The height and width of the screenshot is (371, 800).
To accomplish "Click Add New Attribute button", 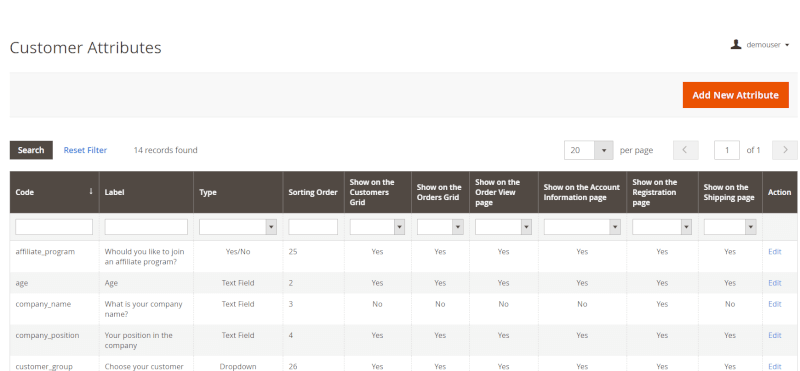I will [735, 95].
